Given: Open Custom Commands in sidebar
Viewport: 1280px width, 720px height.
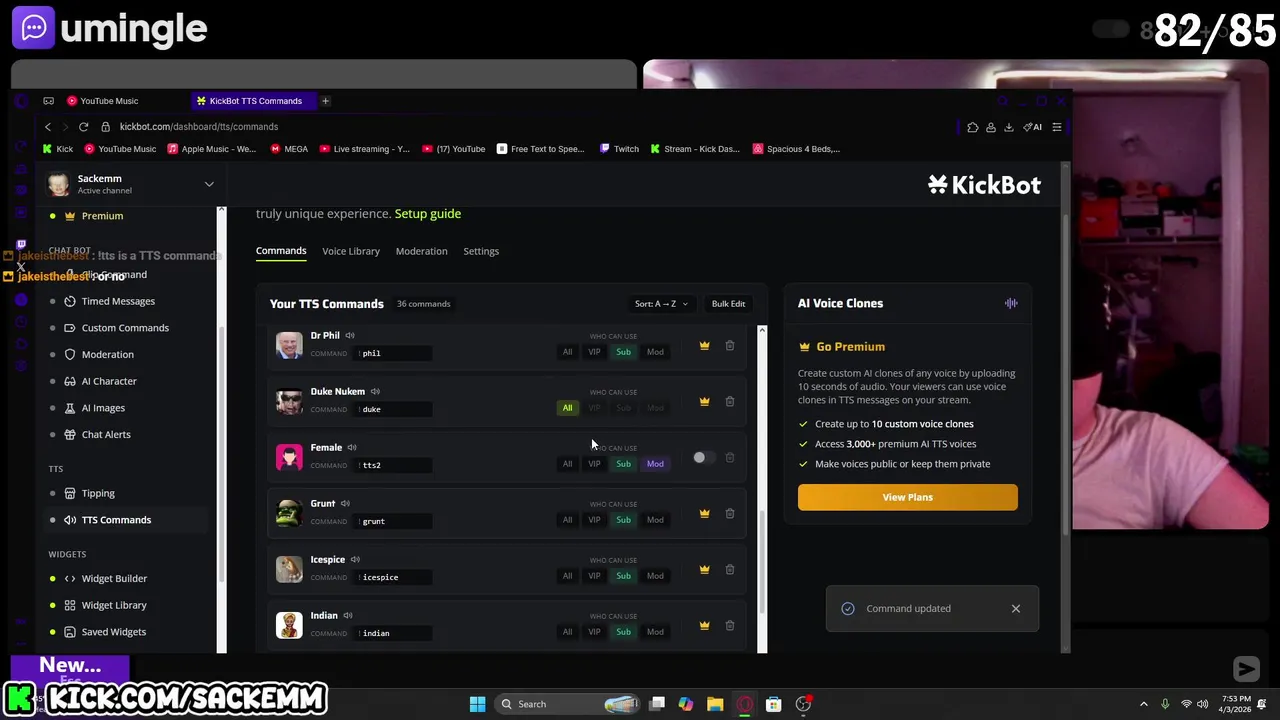Looking at the screenshot, I should coord(125,328).
